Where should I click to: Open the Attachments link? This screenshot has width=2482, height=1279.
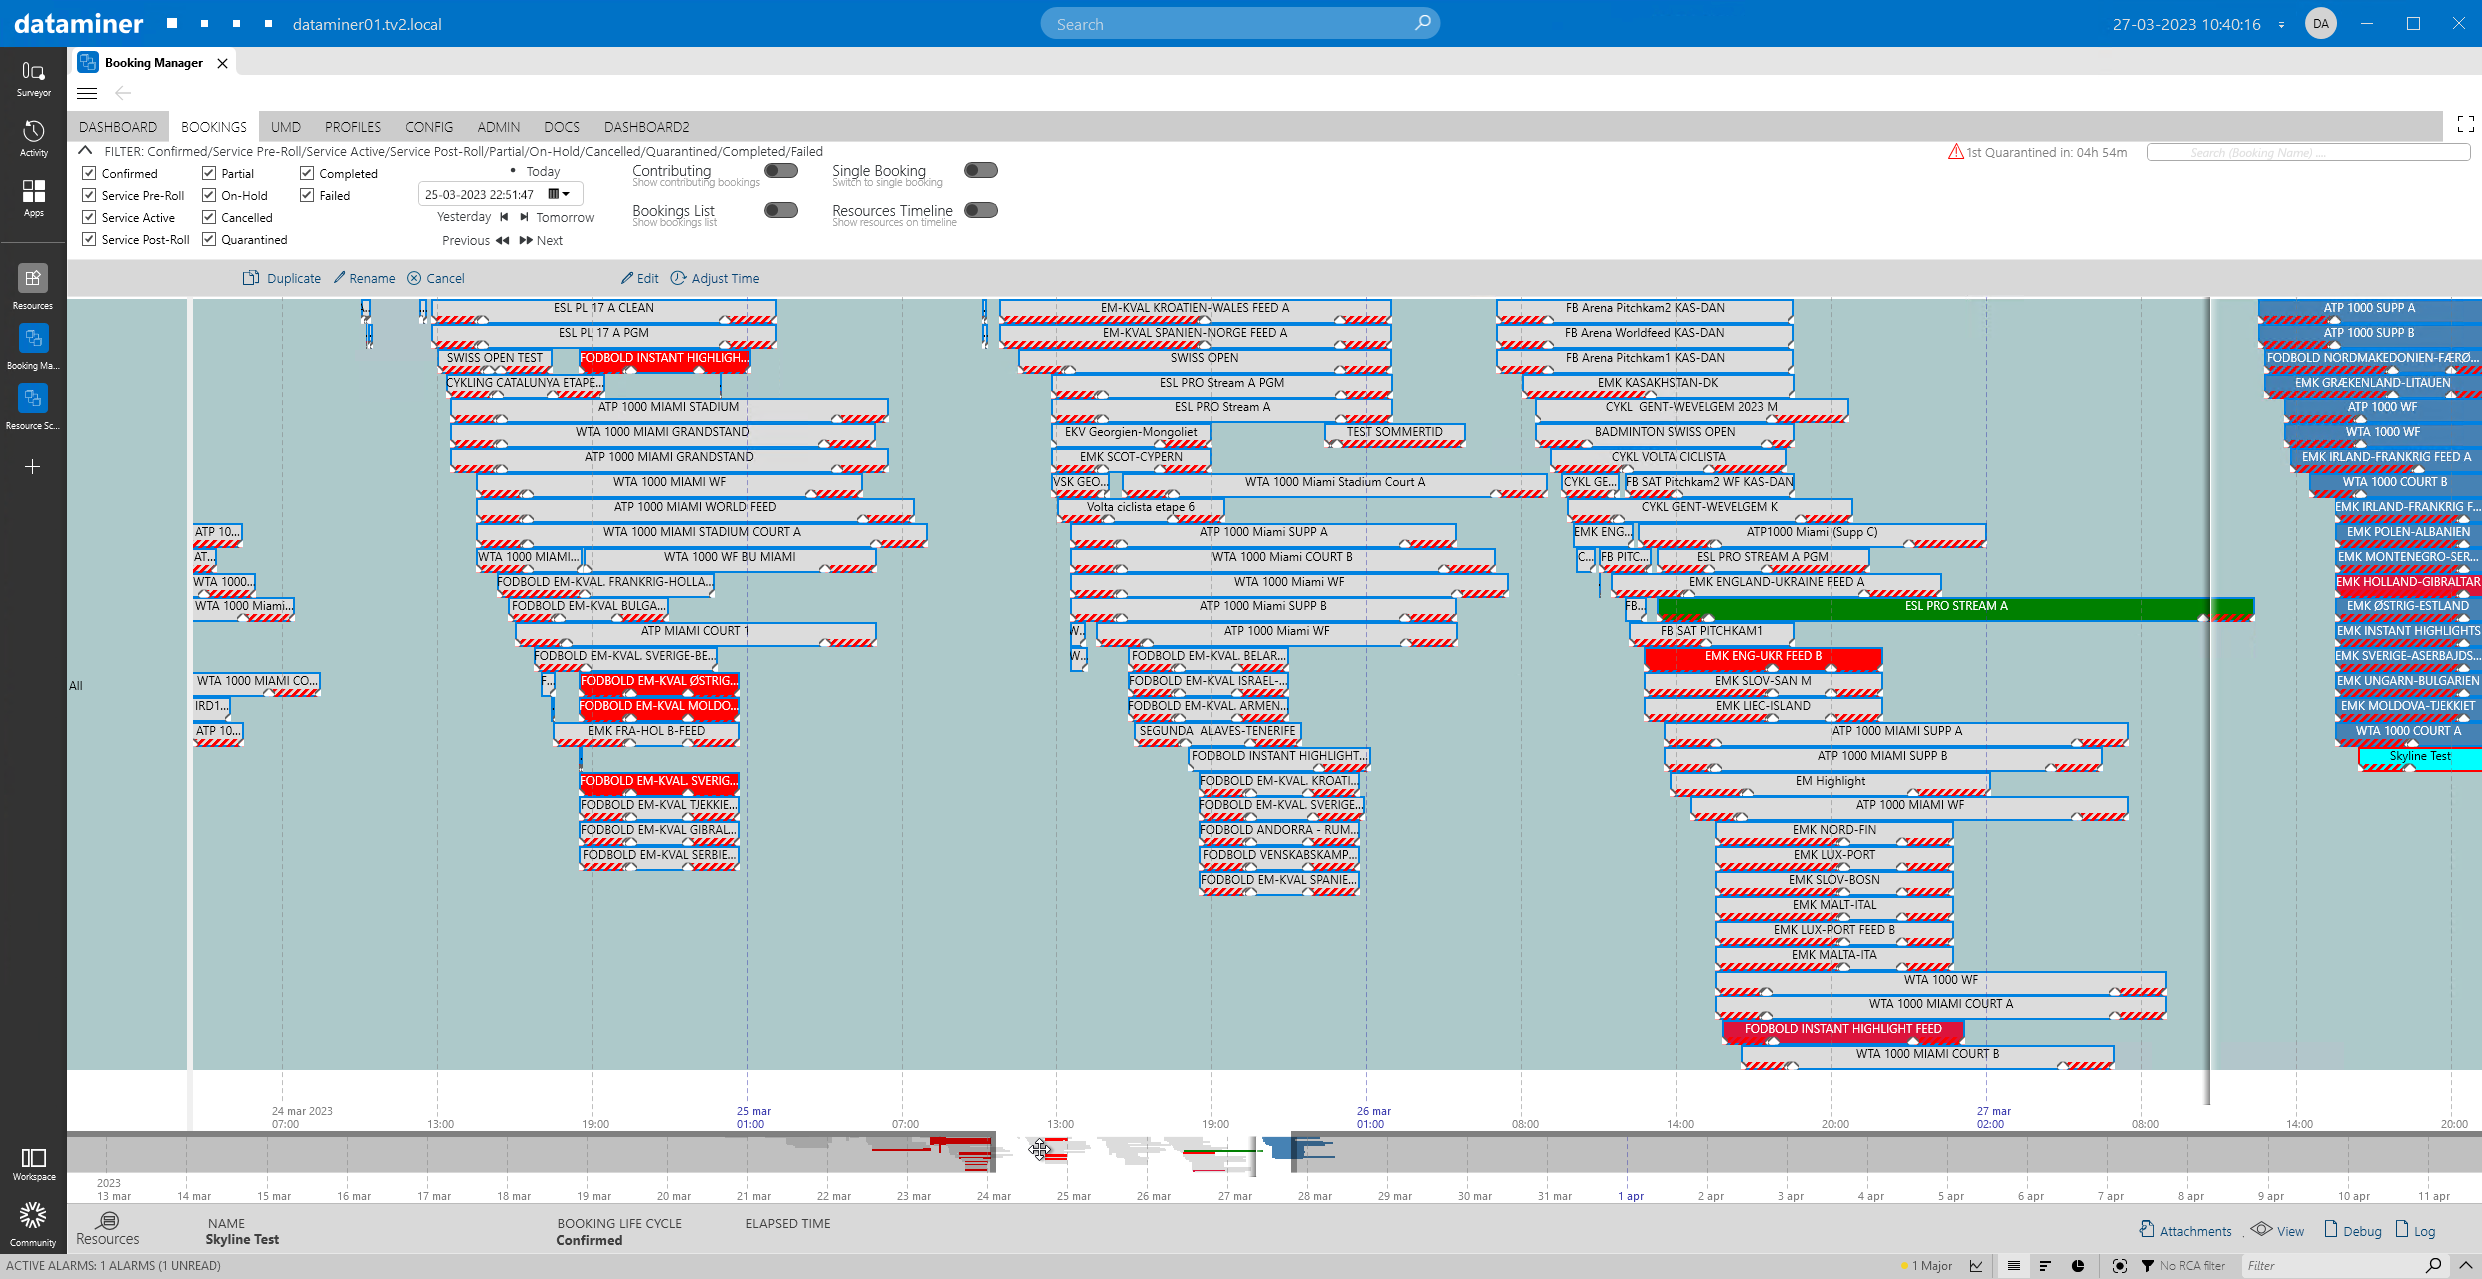(x=2186, y=1230)
